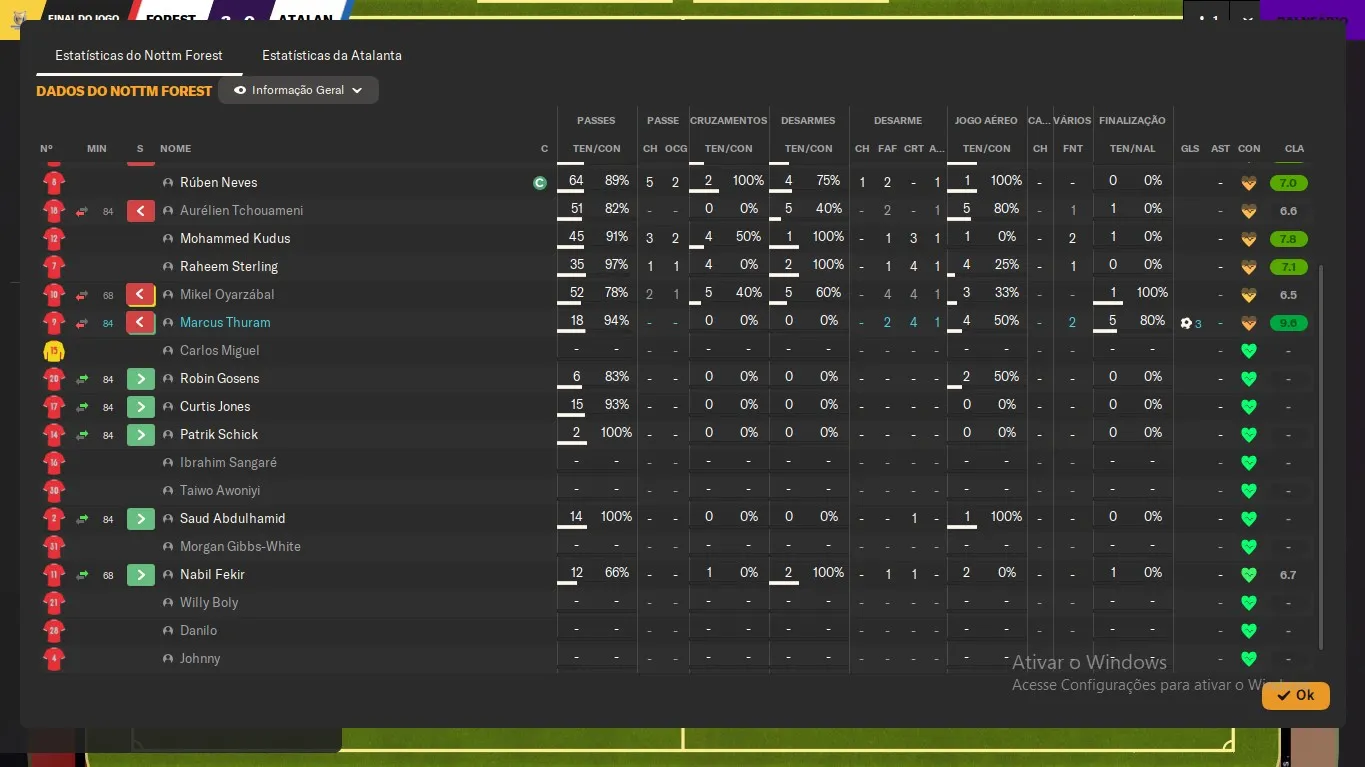
Task: Click Marcus Thuram 80% finishing percentage
Action: coord(1152,321)
